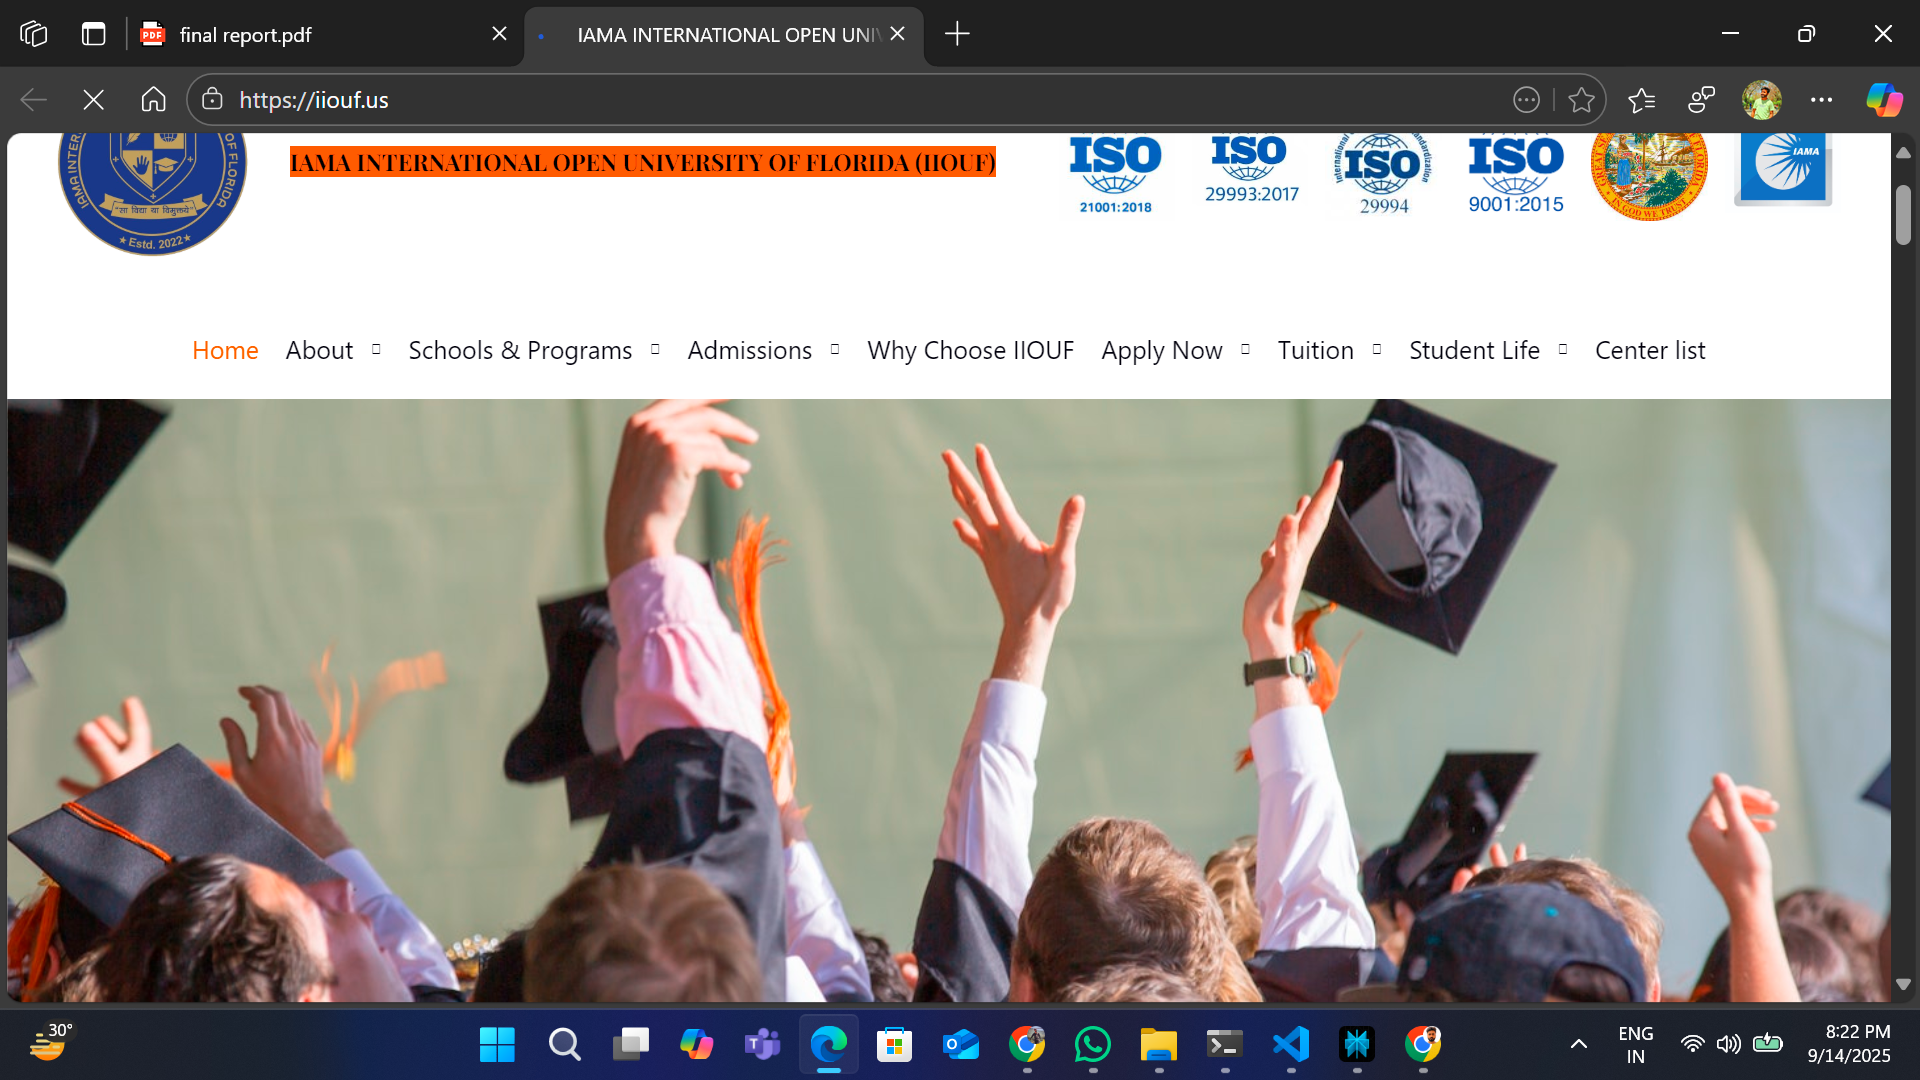Open the browser profile avatar
1920x1080 pixels.
[1762, 99]
